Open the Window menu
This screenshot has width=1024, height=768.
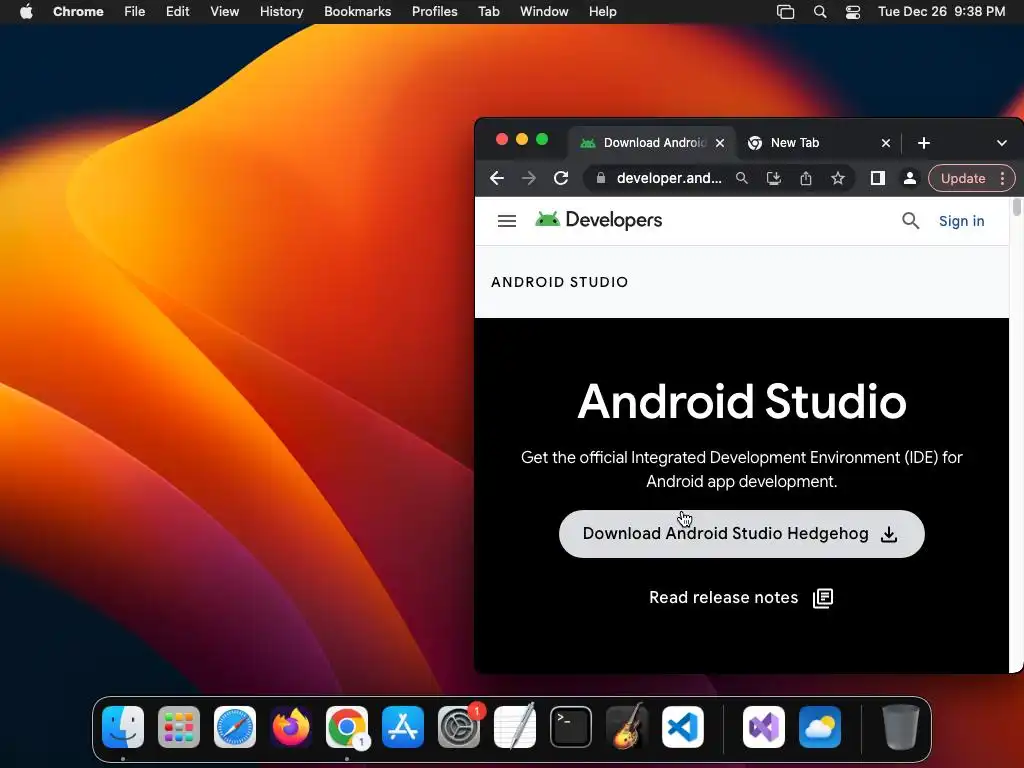[544, 12]
